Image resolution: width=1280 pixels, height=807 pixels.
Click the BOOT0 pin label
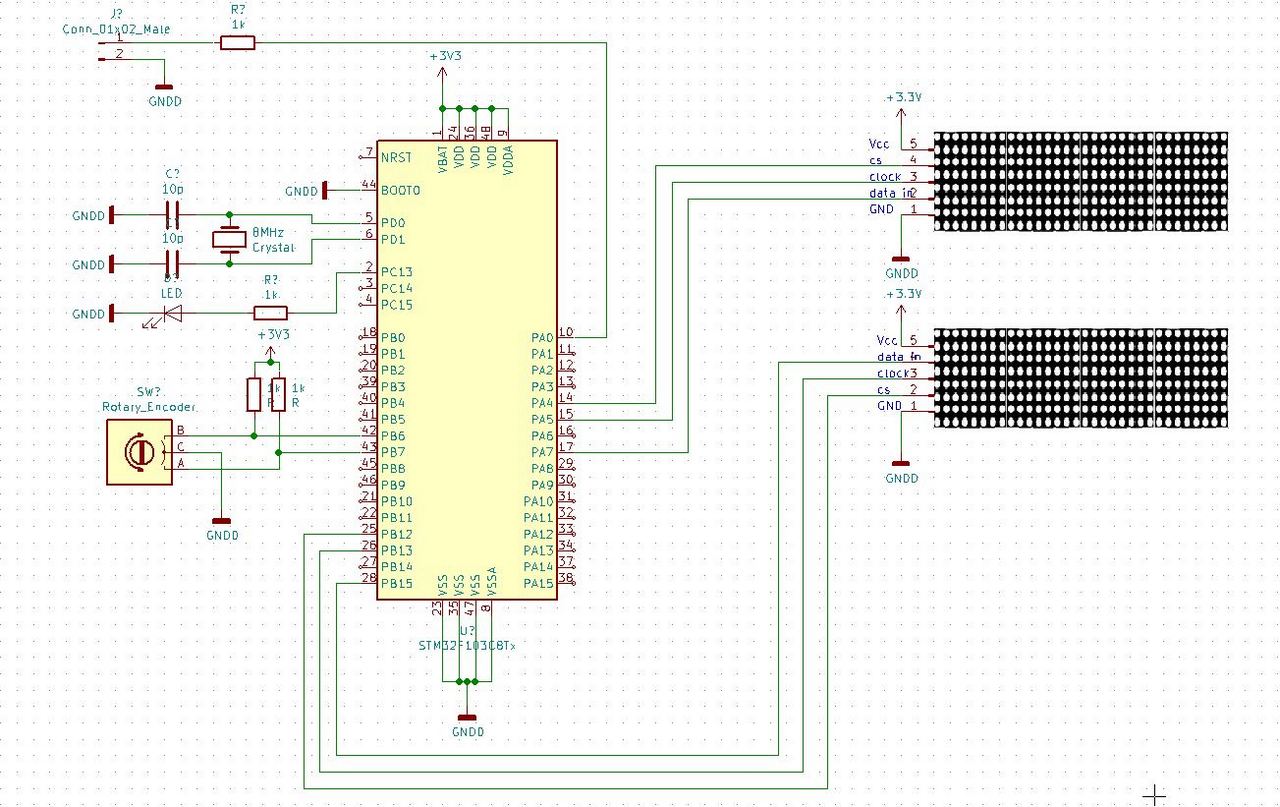point(401,190)
